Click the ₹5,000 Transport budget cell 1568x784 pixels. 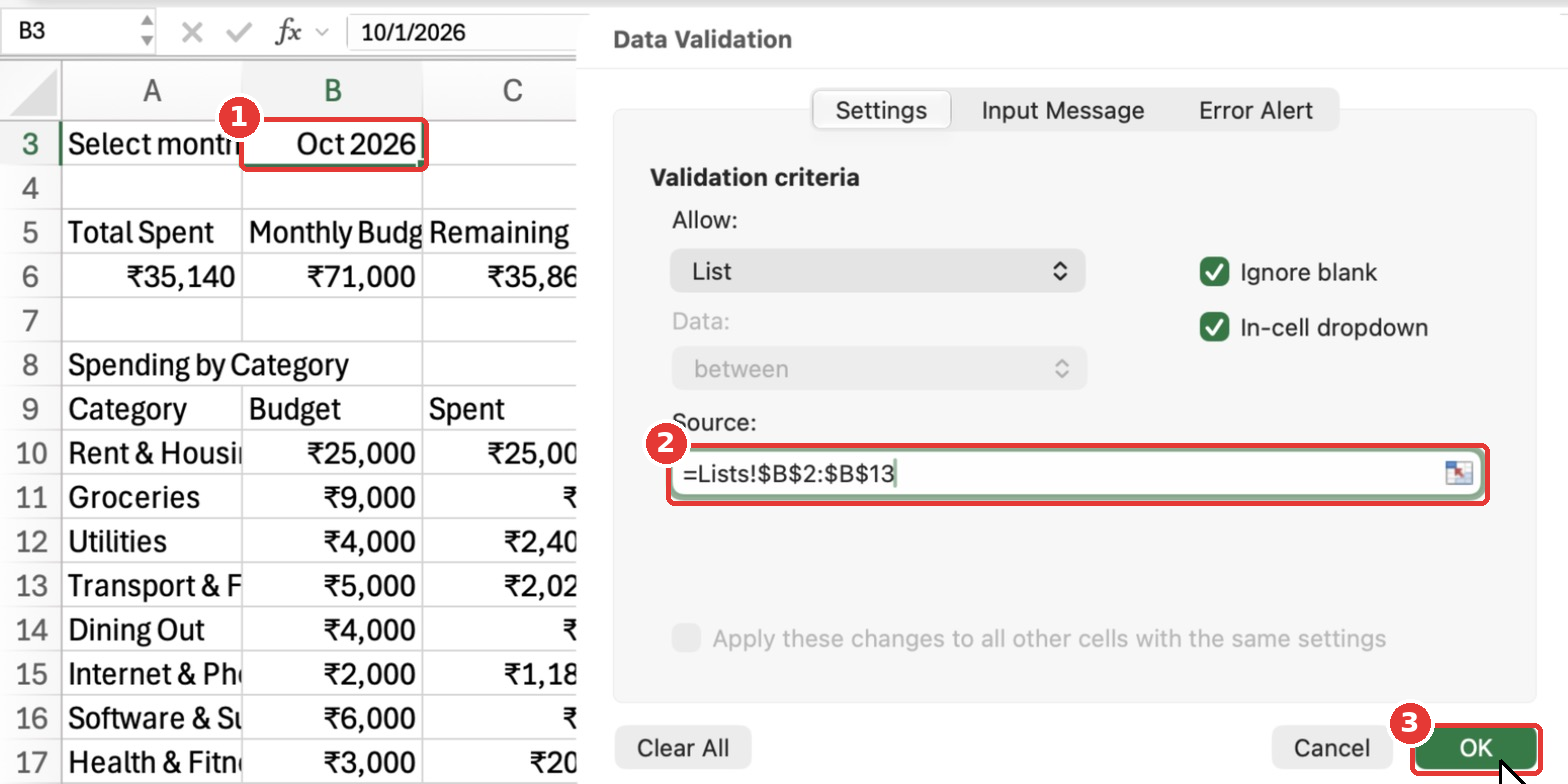pos(333,585)
